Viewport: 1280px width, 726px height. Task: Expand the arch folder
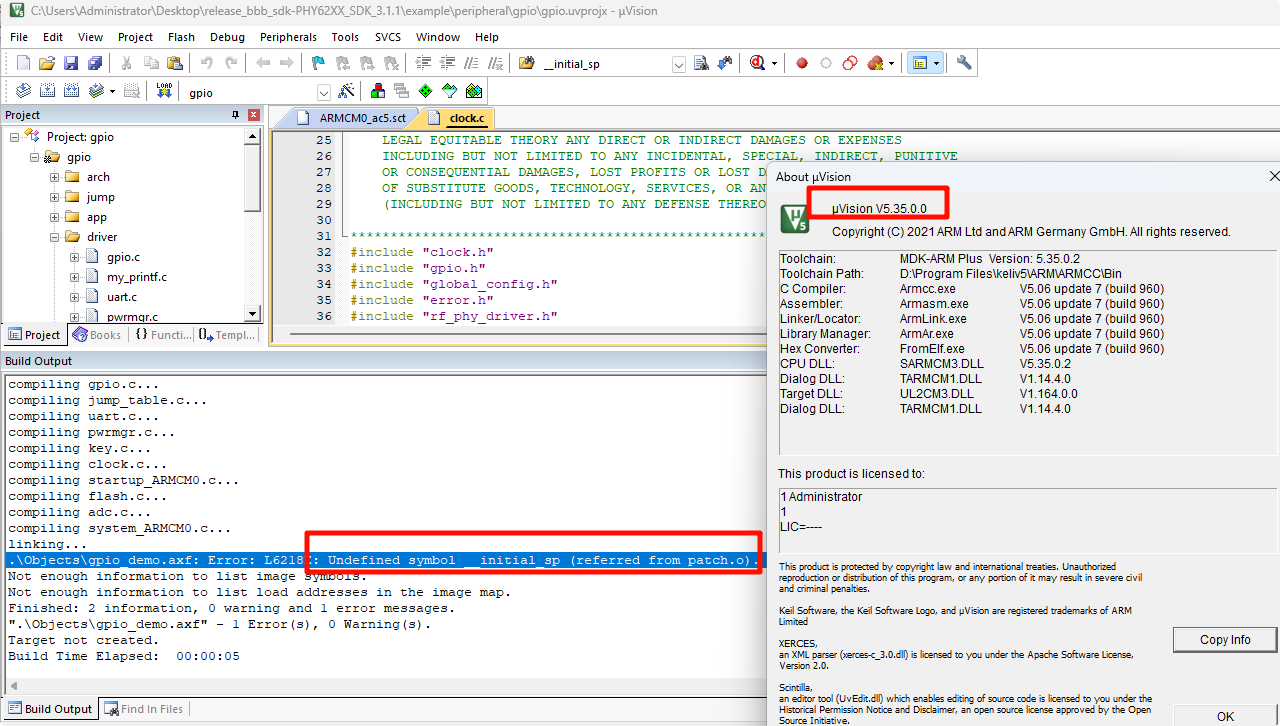point(55,177)
